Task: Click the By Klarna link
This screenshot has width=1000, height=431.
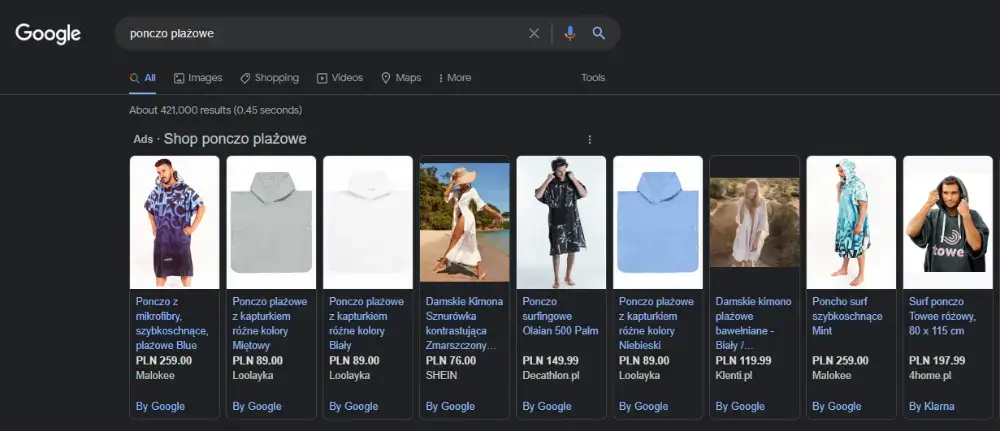Action: click(x=932, y=406)
